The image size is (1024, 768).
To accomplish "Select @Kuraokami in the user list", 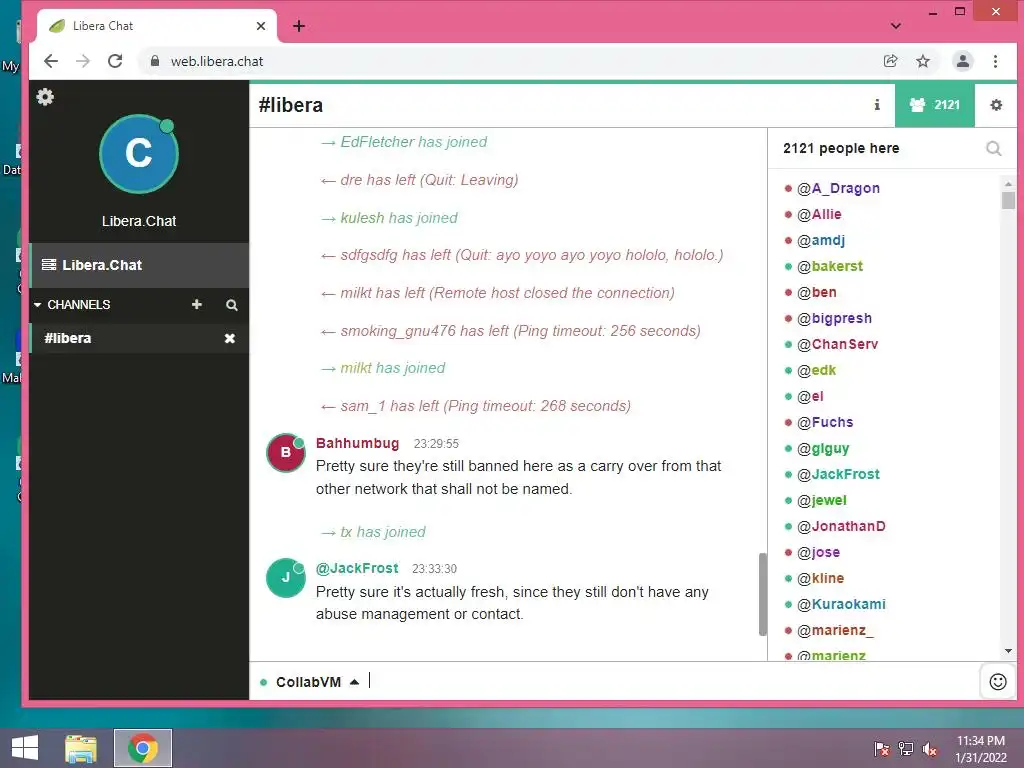I will pos(841,604).
